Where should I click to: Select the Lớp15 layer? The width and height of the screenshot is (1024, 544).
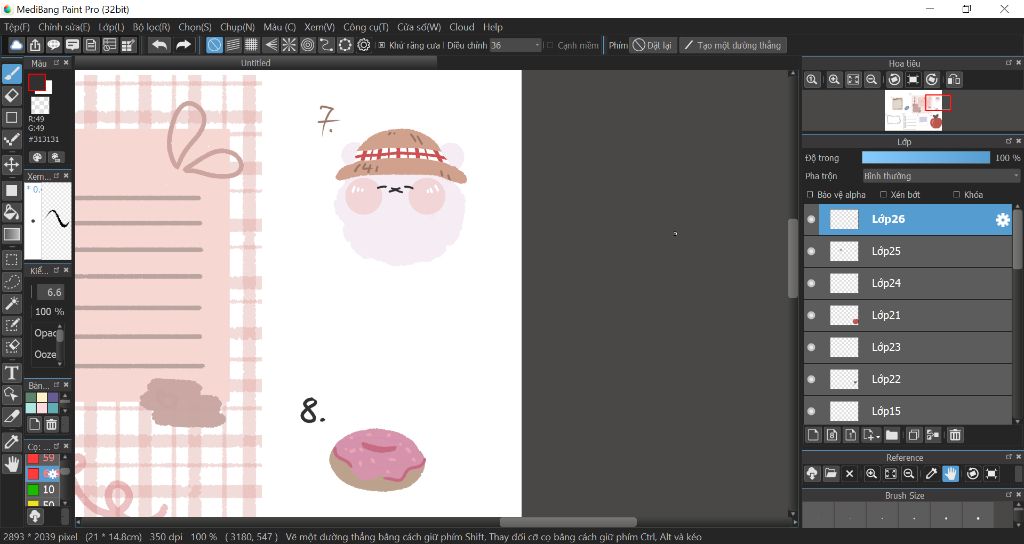908,411
